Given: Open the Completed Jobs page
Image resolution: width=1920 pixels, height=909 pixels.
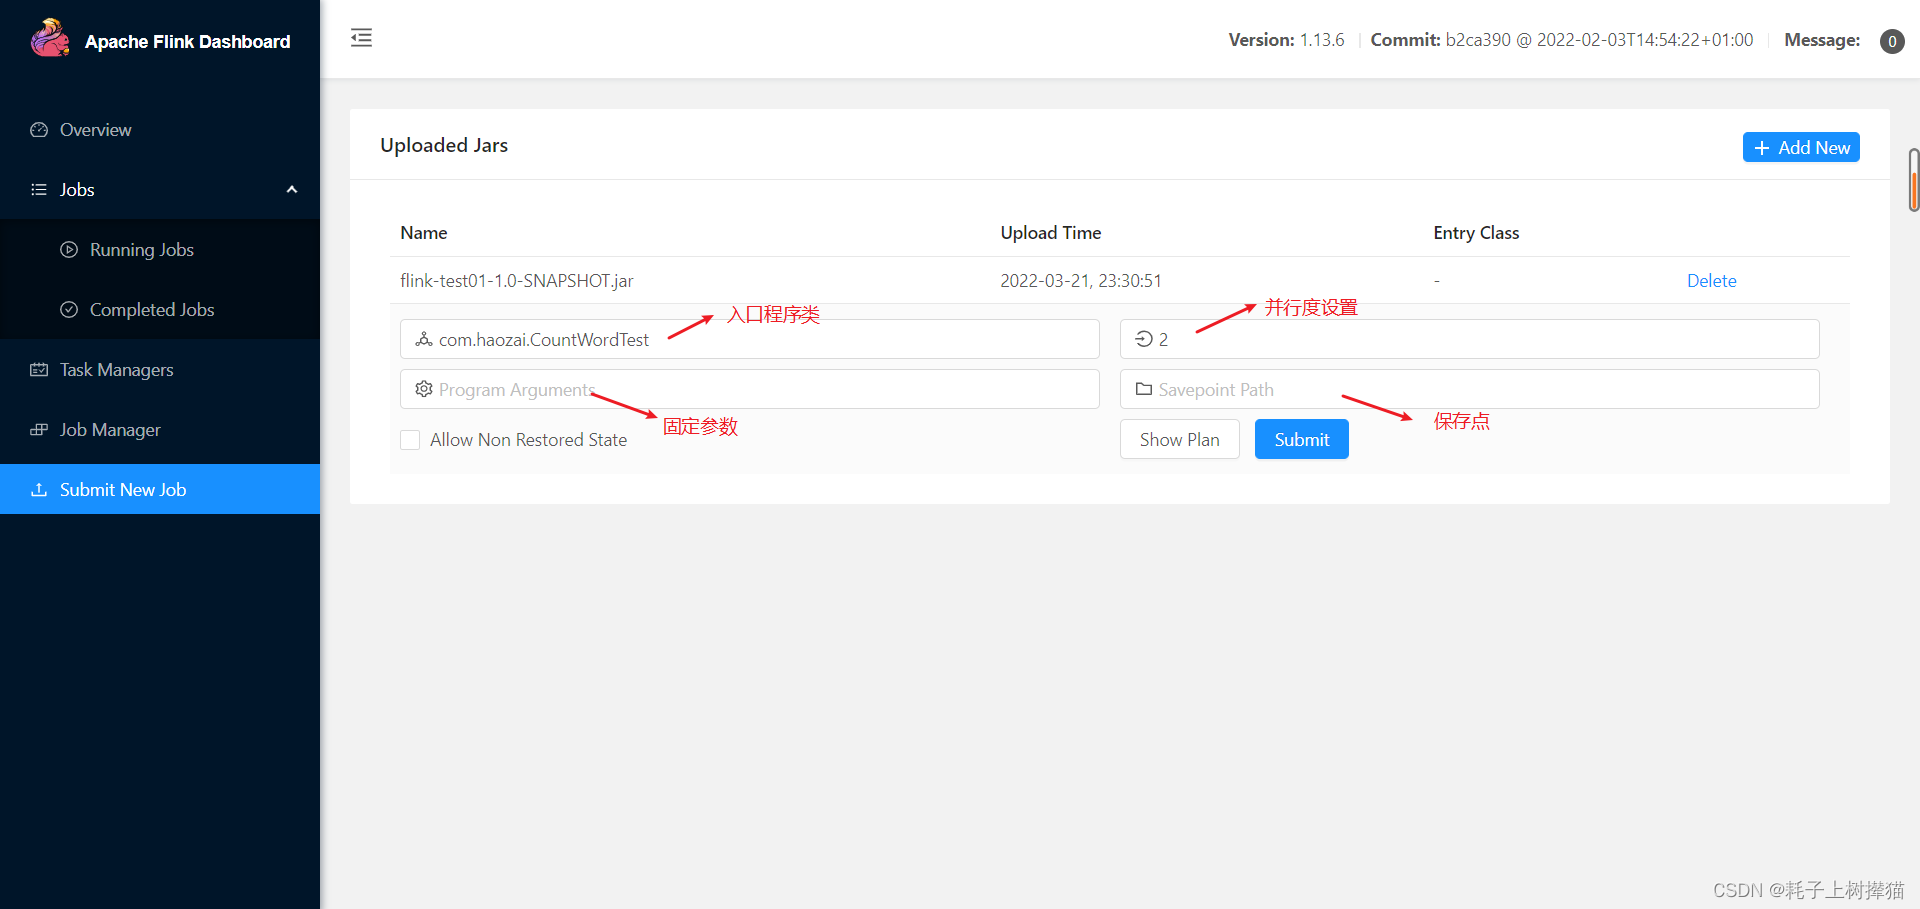Looking at the screenshot, I should pyautogui.click(x=160, y=310).
